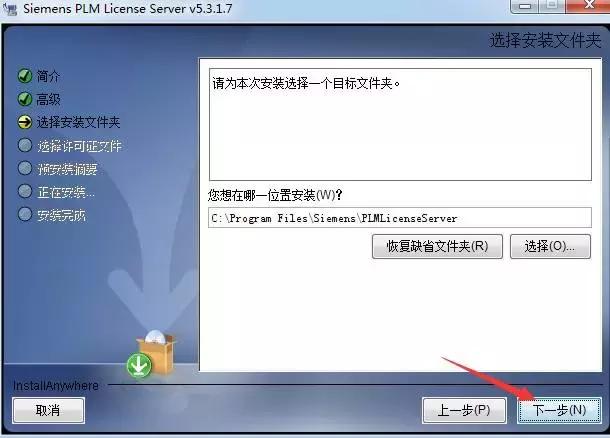
Task: Select the 简介 step label
Action: coord(48,76)
